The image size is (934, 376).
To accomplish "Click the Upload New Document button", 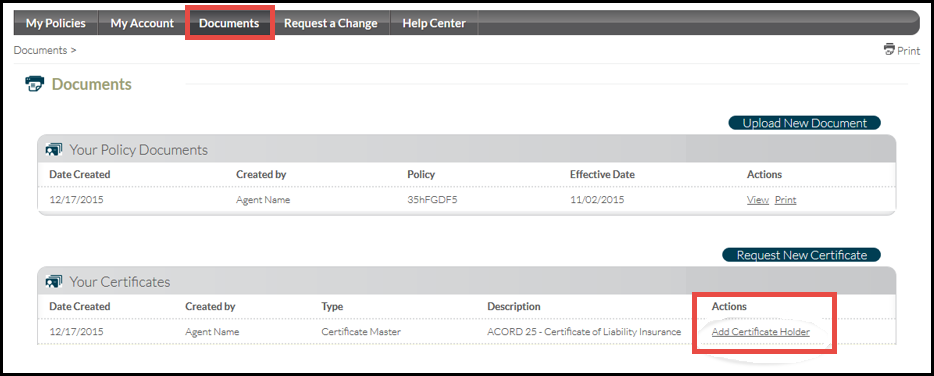I will 804,123.
